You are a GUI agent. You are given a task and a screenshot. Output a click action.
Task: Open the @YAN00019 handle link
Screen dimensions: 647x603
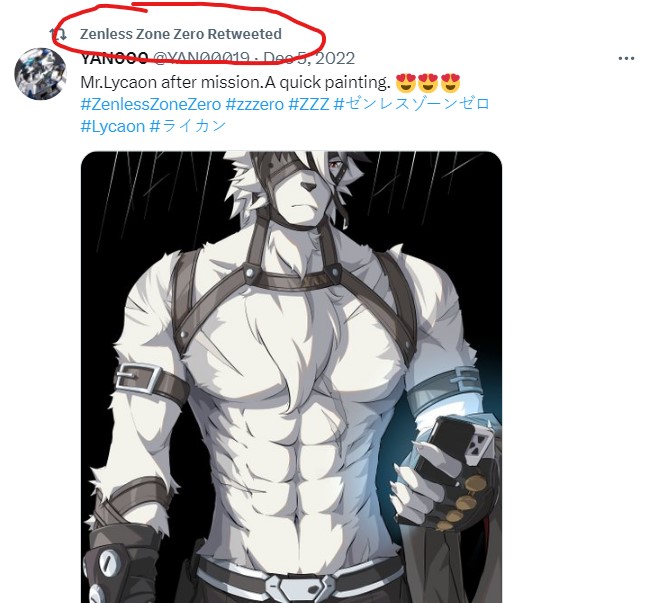201,59
